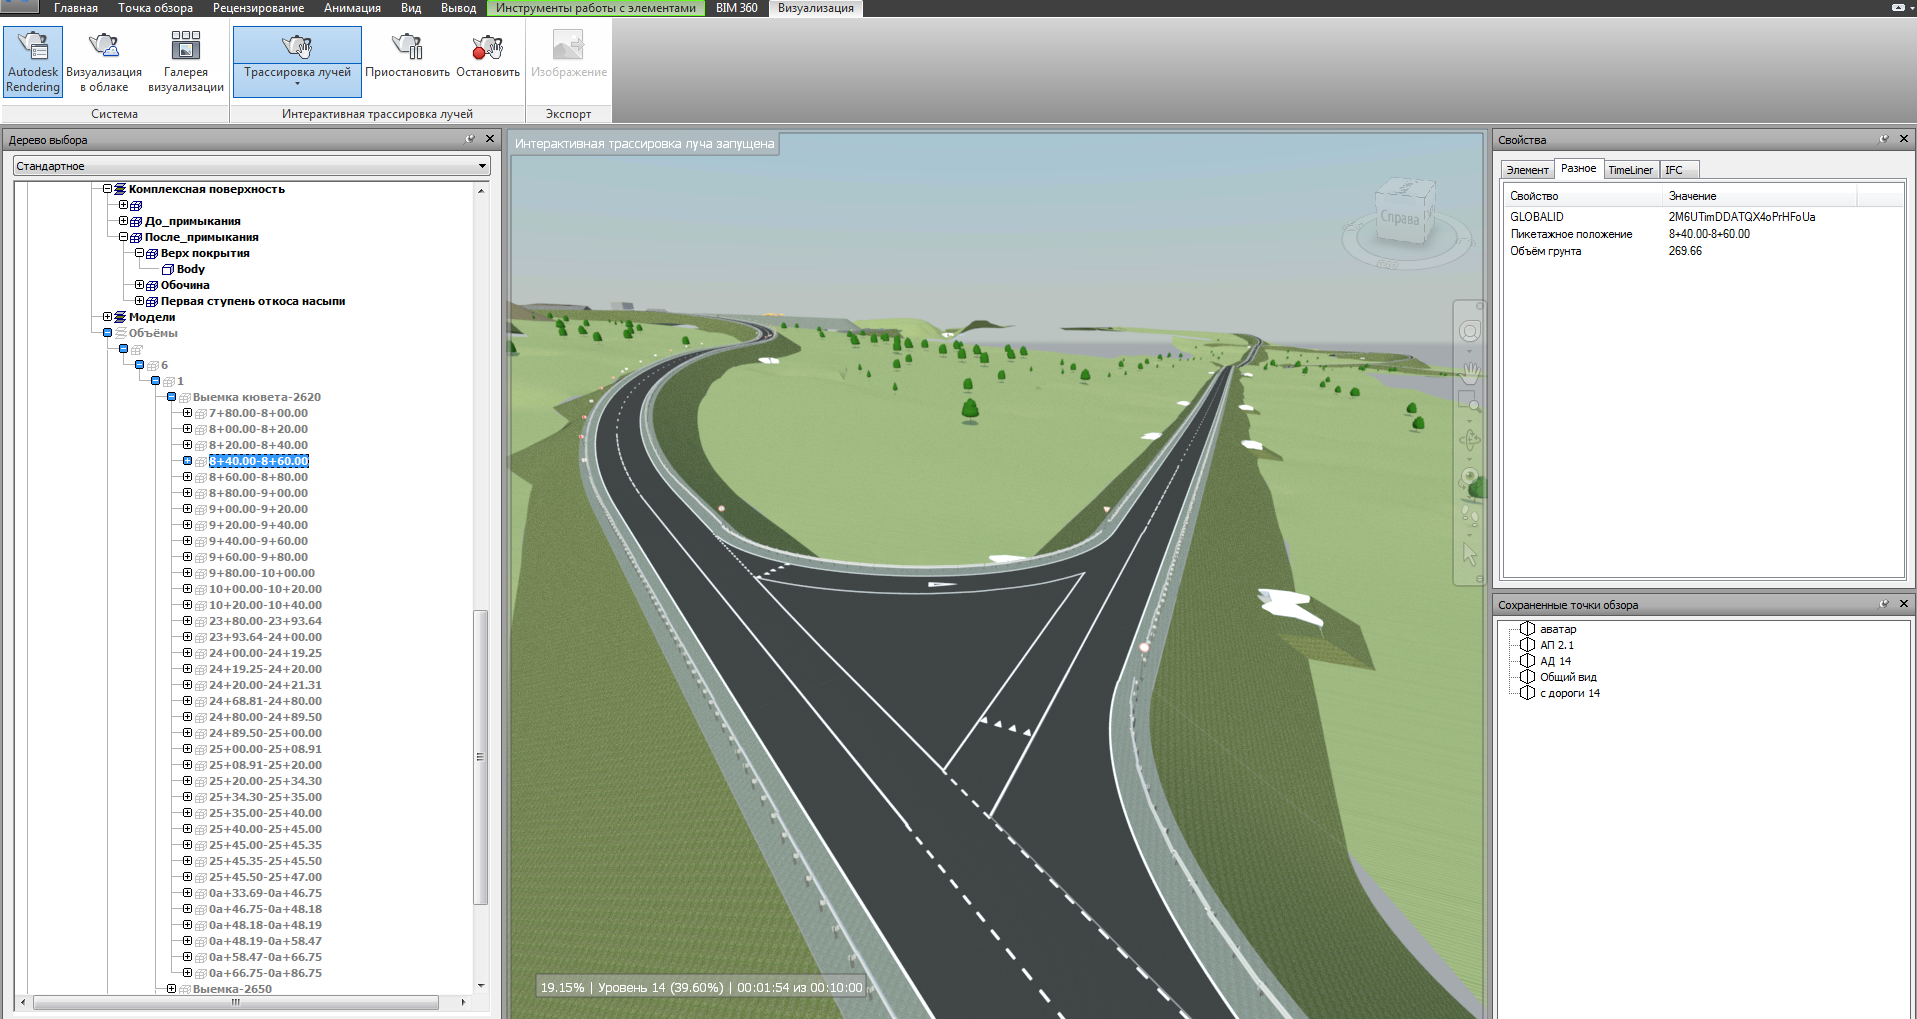This screenshot has width=1917, height=1019.
Task: Toggle auto-hide pin on Дерево выбора panel
Action: [x=470, y=139]
